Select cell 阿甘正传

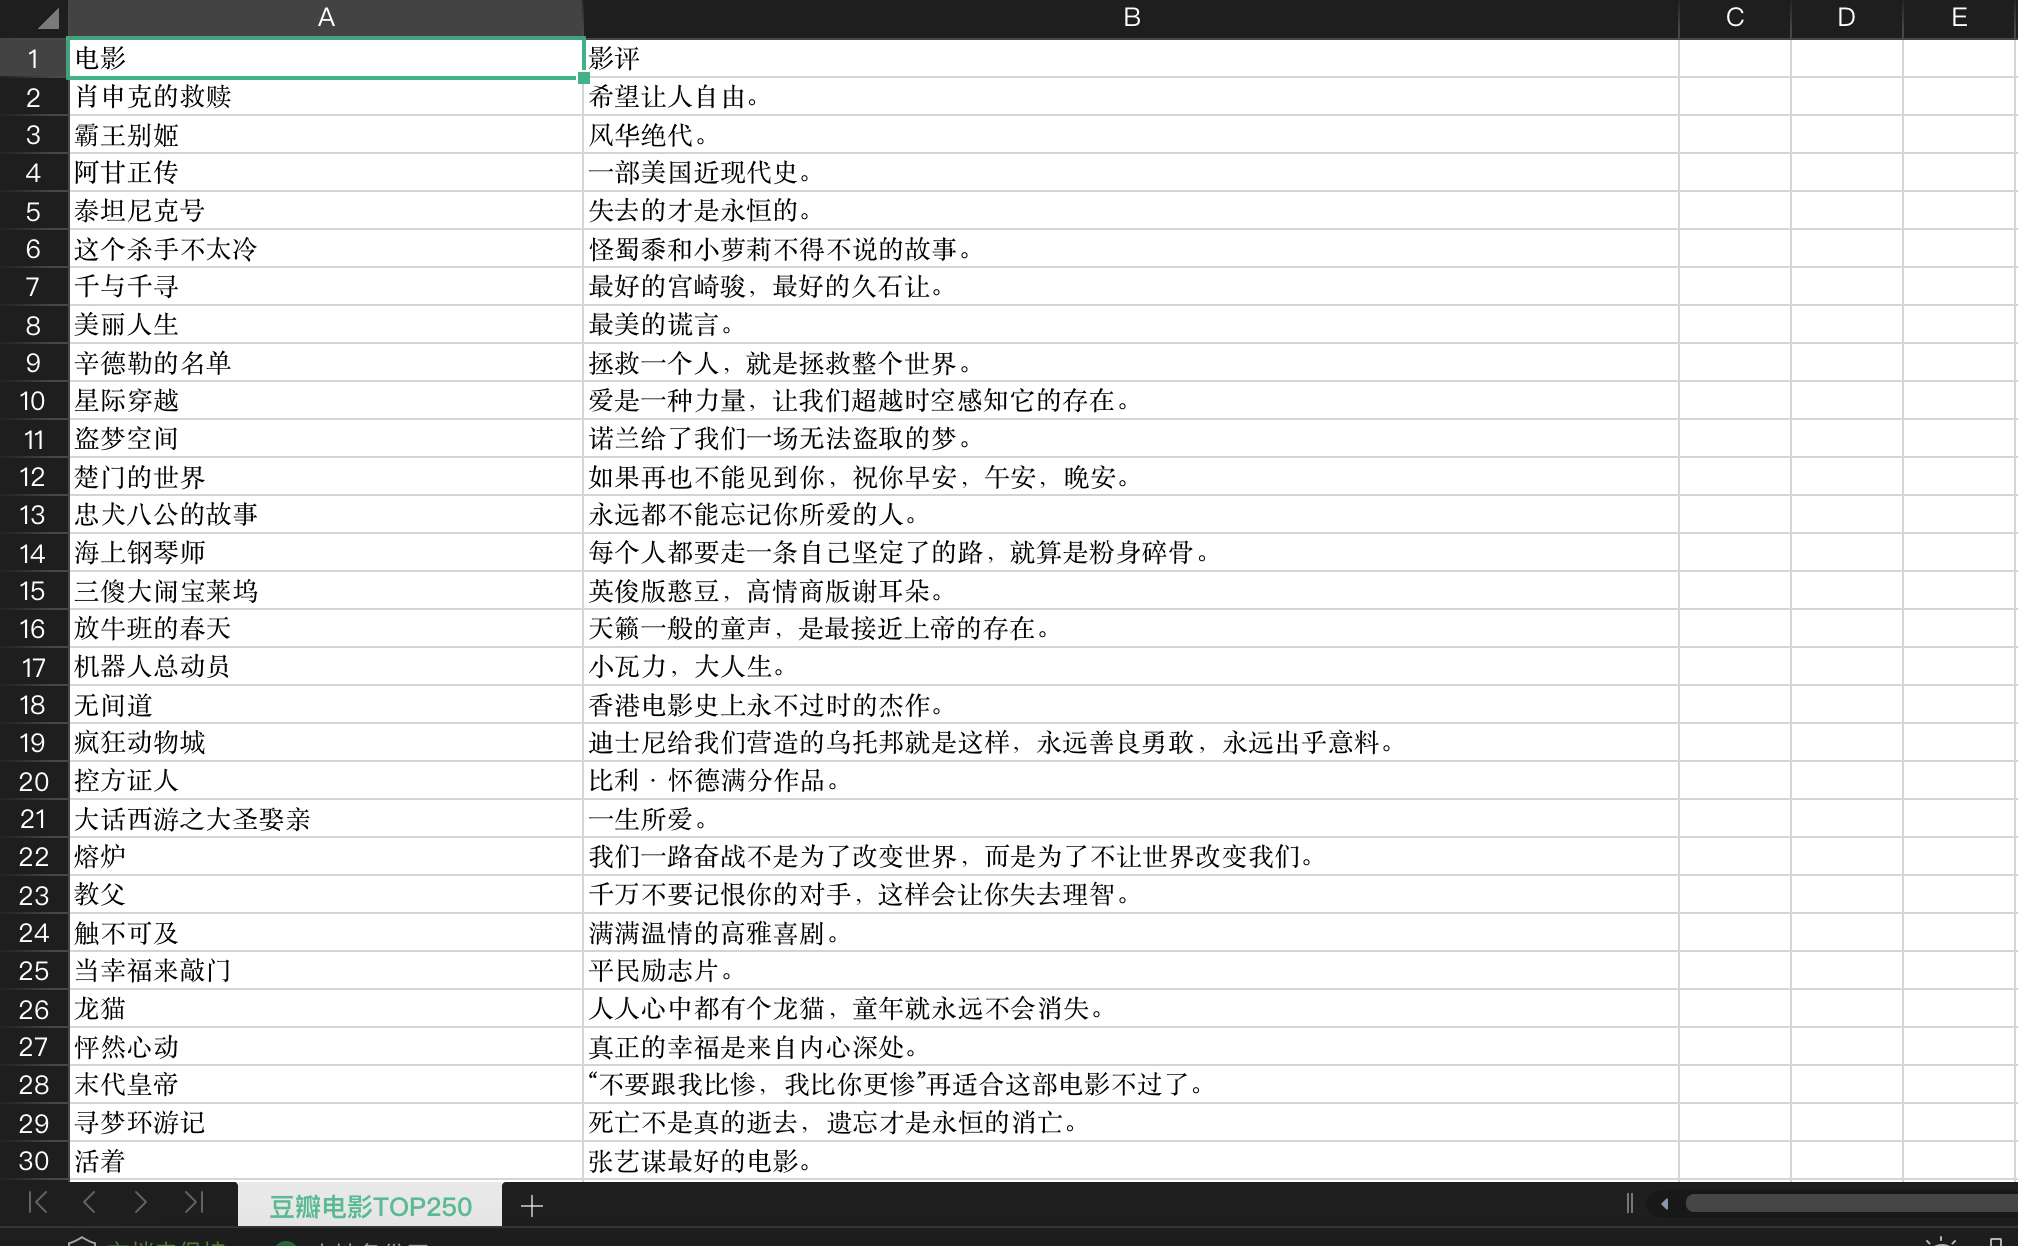pyautogui.click(x=326, y=173)
